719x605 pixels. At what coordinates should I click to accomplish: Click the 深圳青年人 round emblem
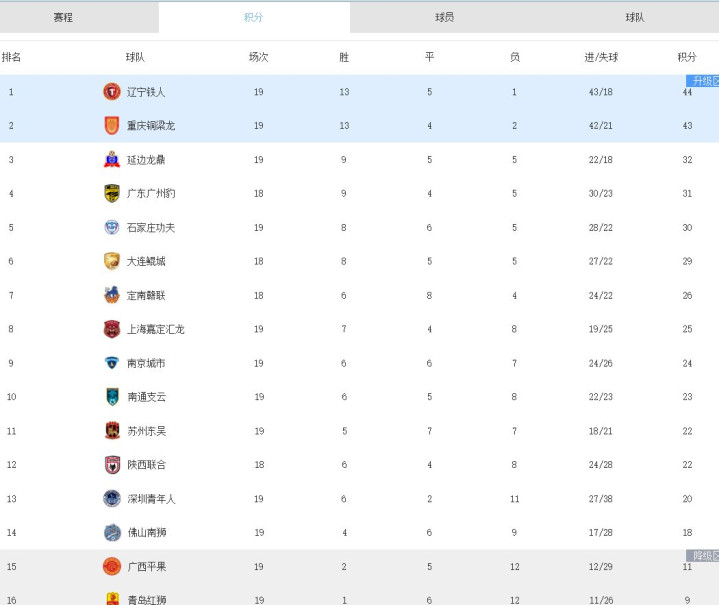112,499
